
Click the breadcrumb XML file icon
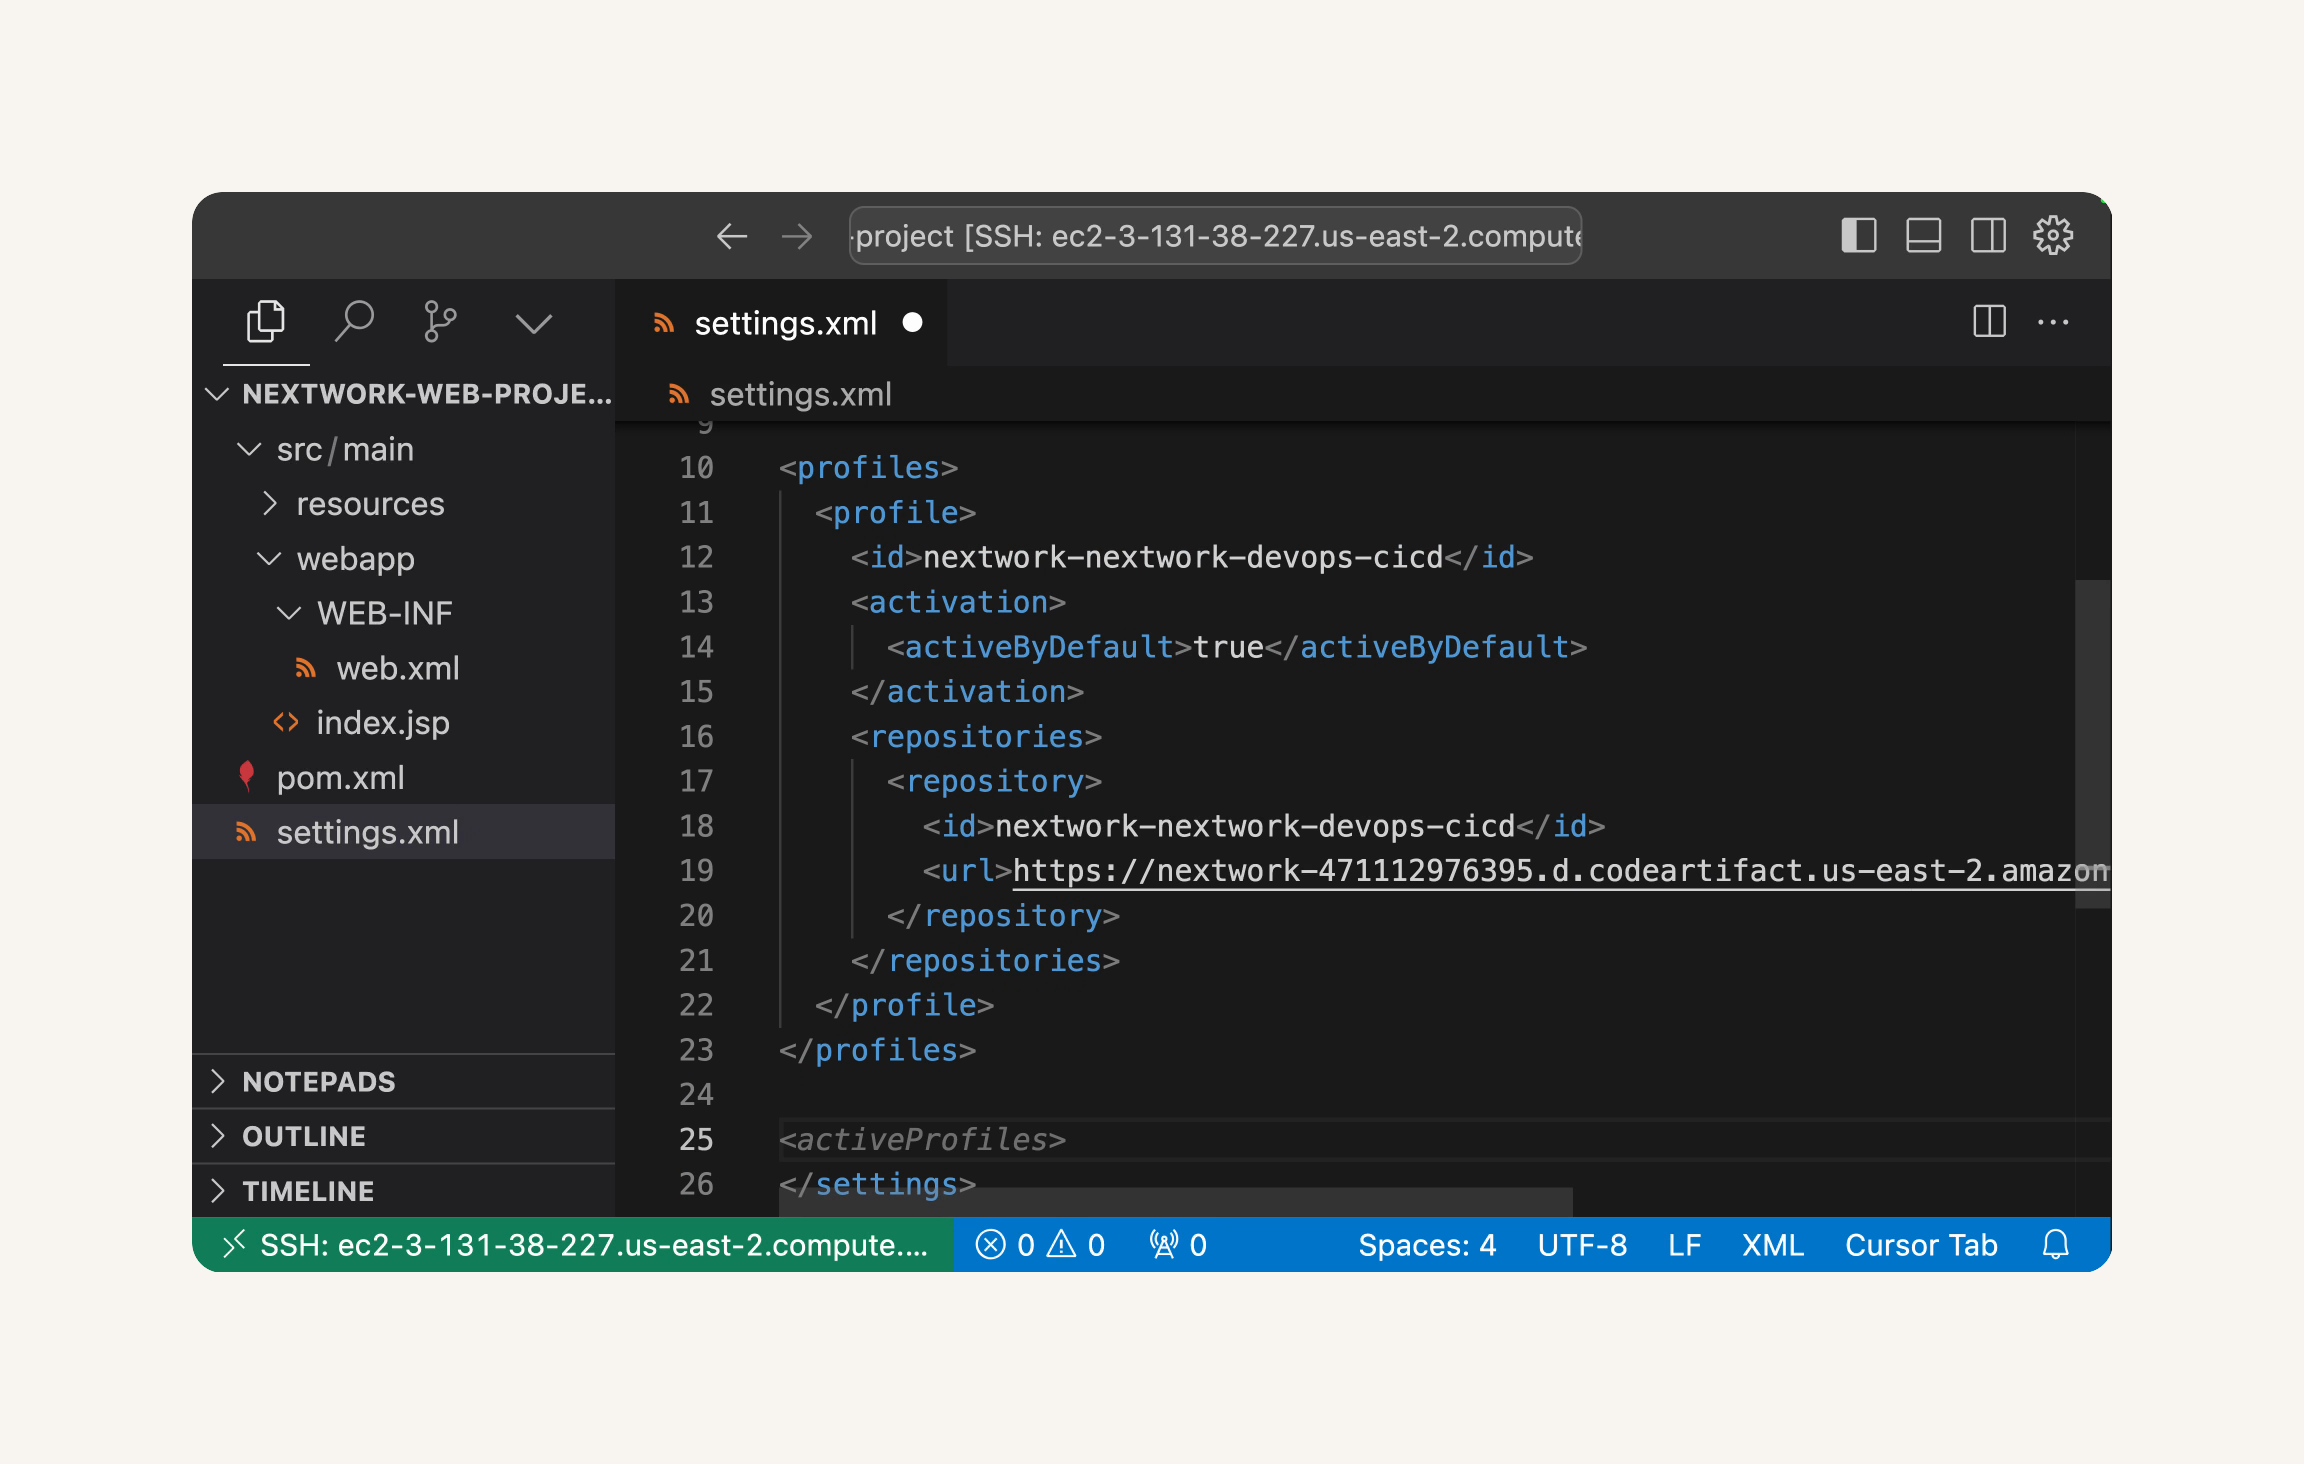point(679,394)
